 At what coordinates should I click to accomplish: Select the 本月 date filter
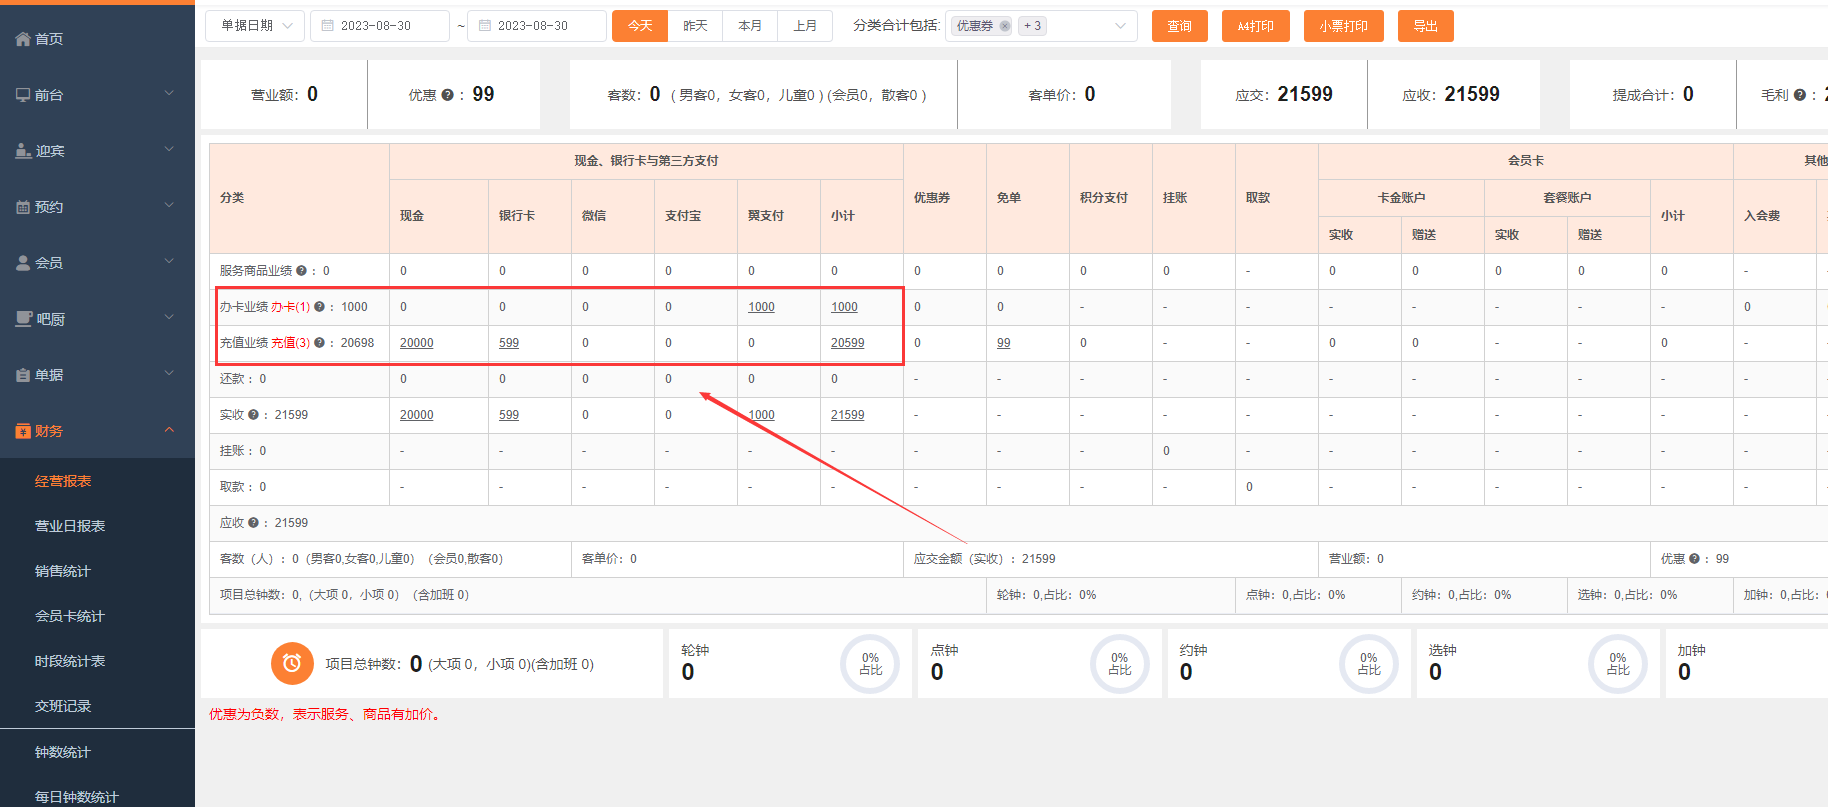[750, 26]
